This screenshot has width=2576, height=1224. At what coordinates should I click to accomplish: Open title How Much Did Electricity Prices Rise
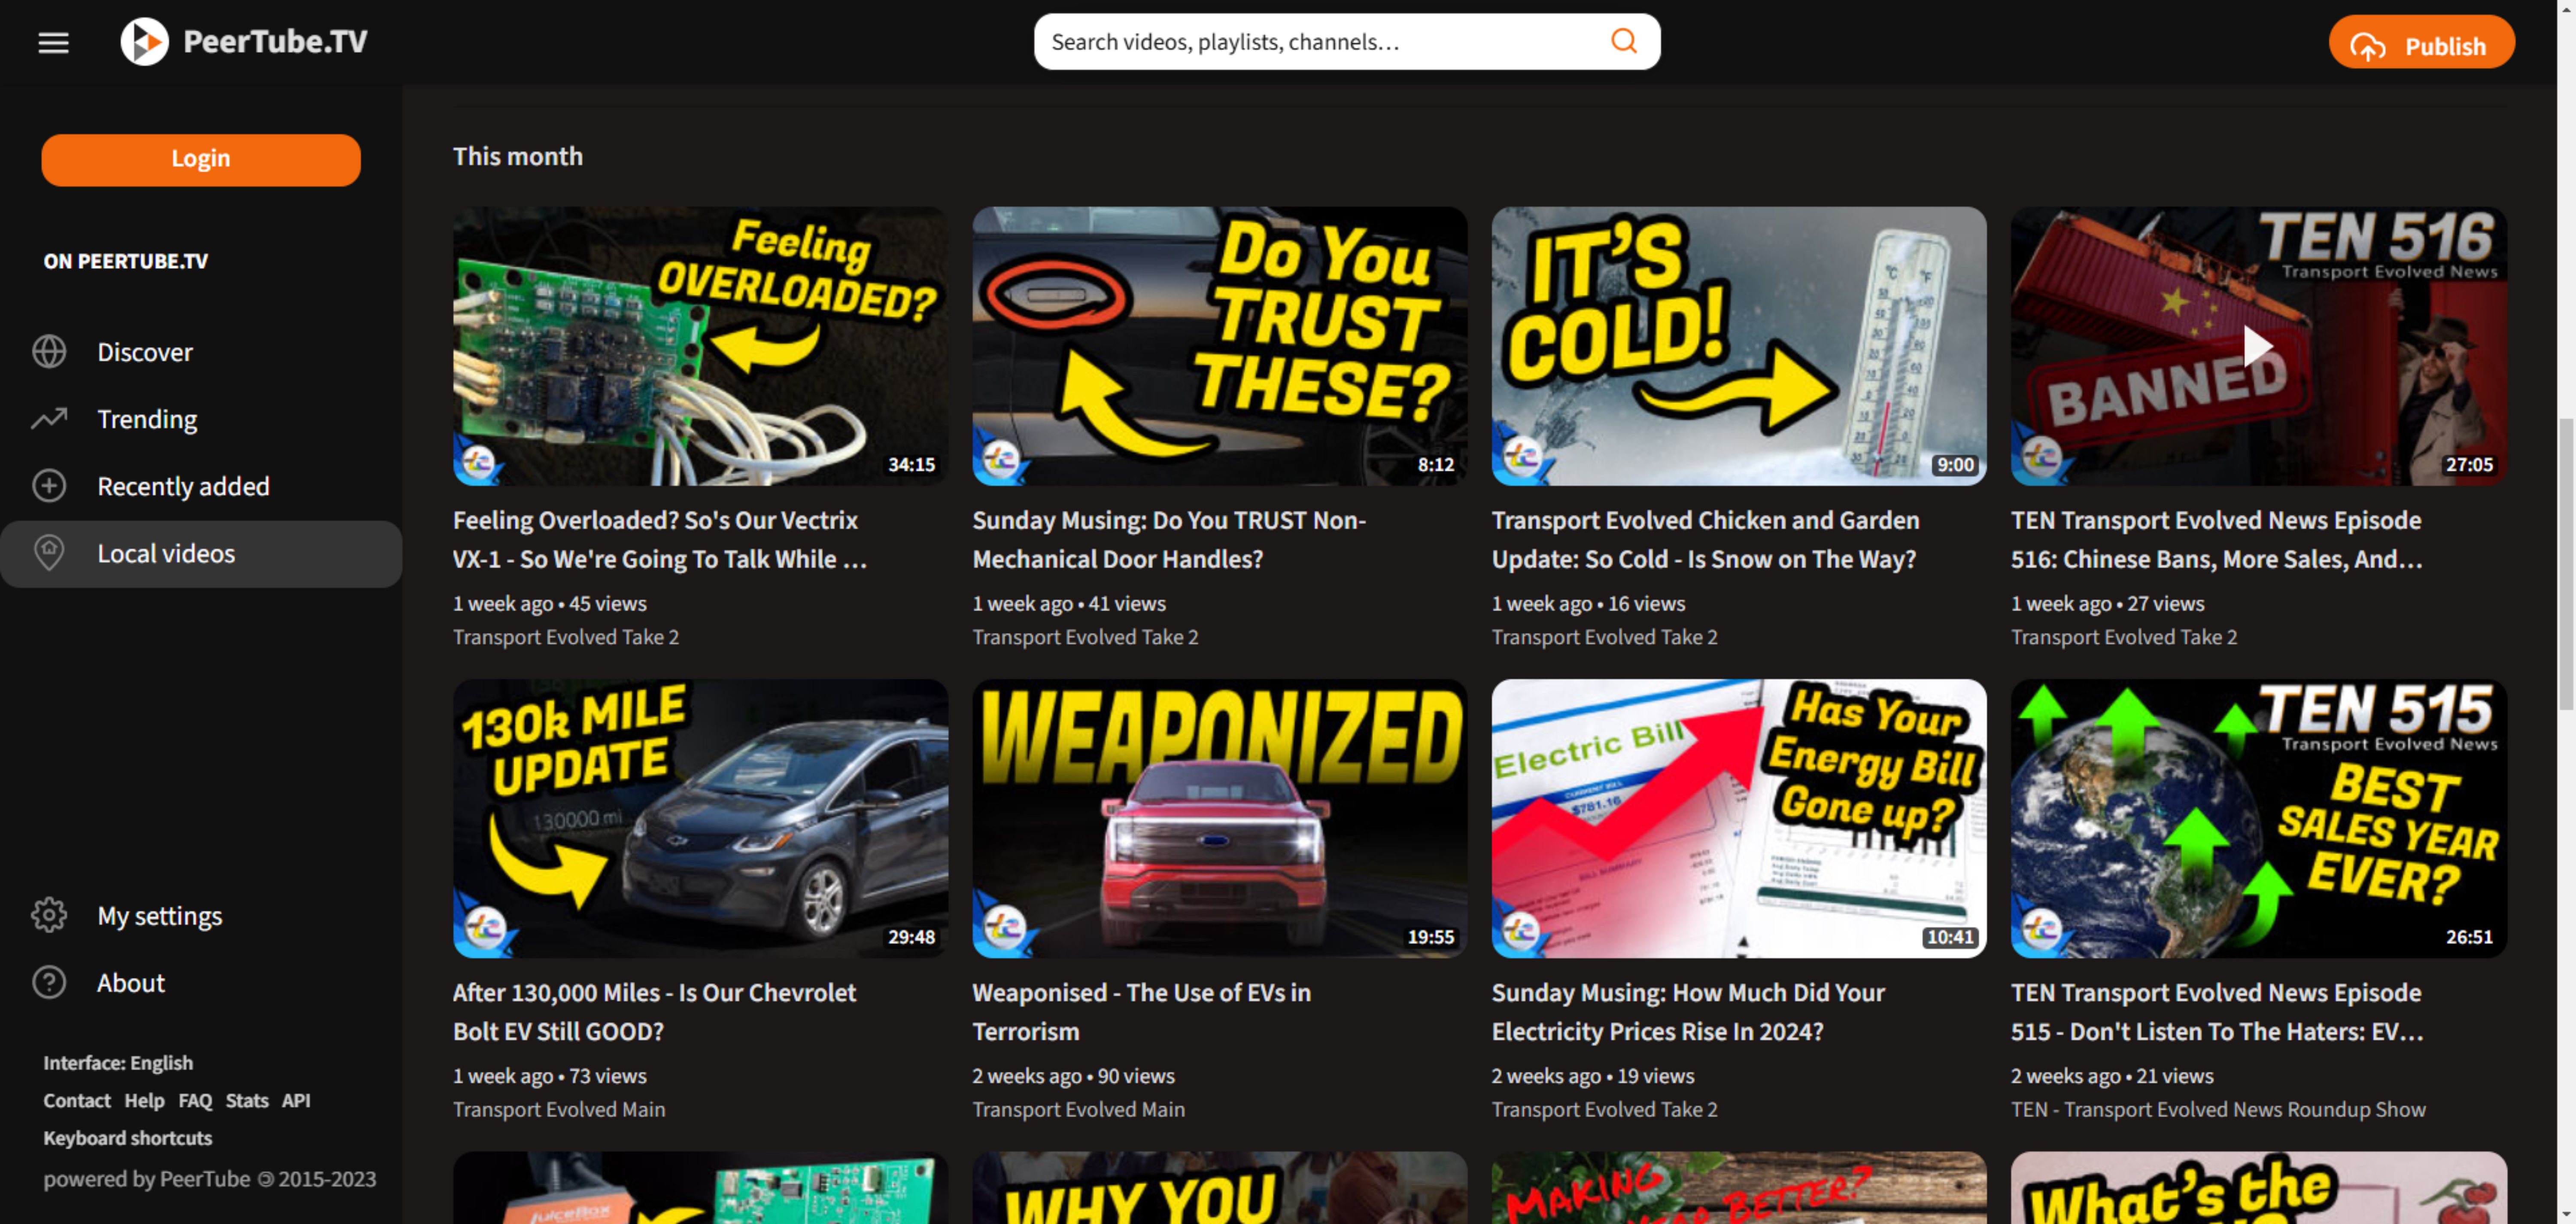coord(1688,1011)
